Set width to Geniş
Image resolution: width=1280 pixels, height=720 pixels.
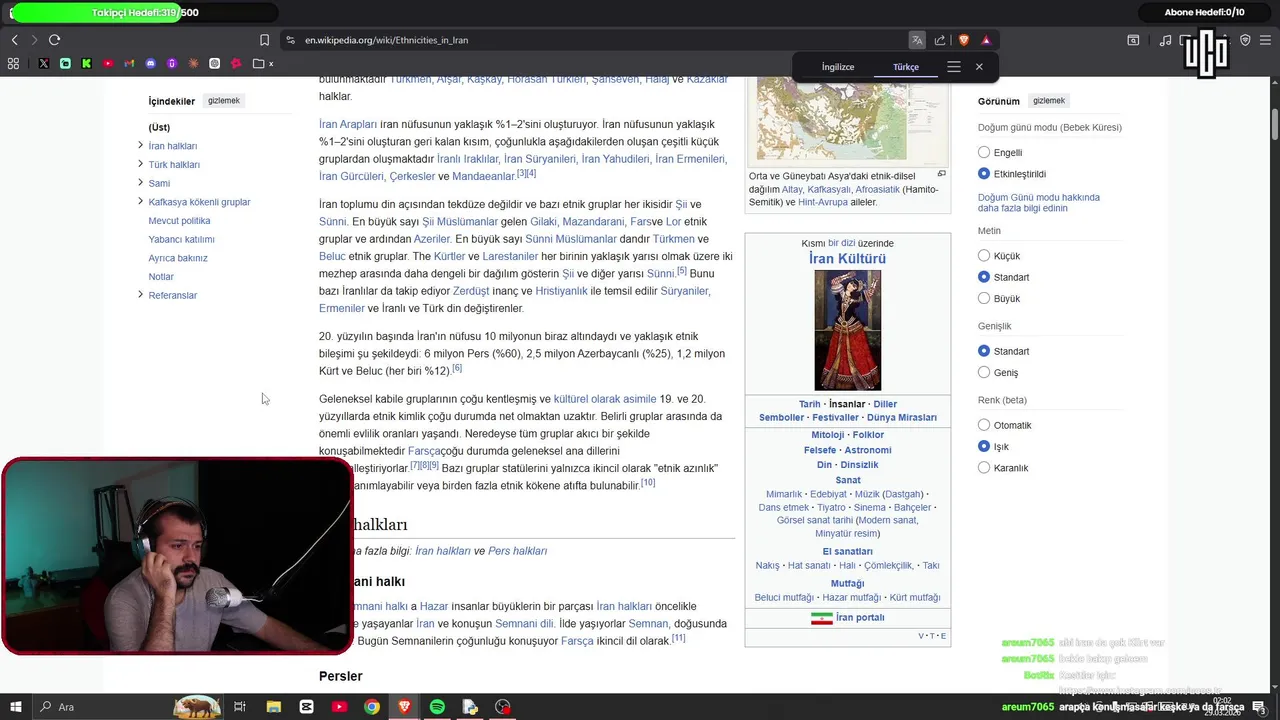pos(984,372)
